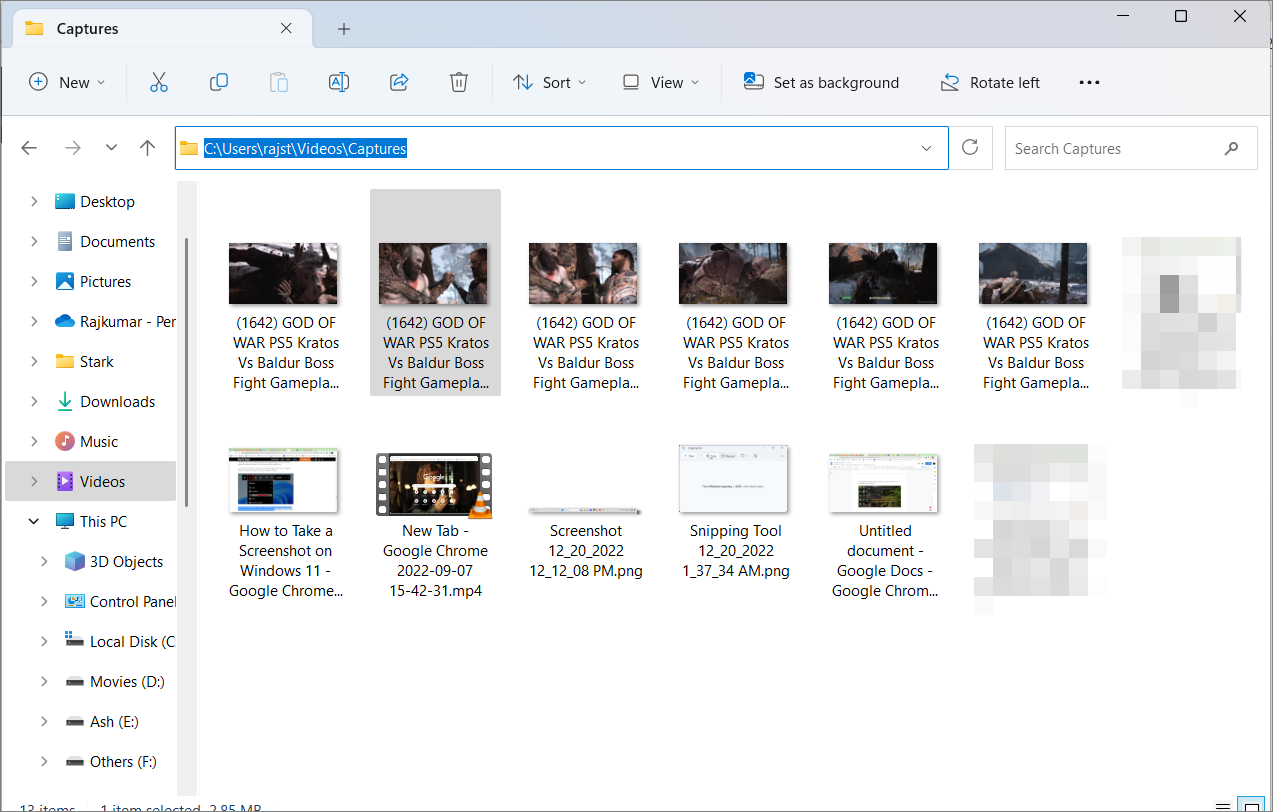The image size is (1273, 812).
Task: Go up one folder with the up arrow
Action: pyautogui.click(x=148, y=148)
